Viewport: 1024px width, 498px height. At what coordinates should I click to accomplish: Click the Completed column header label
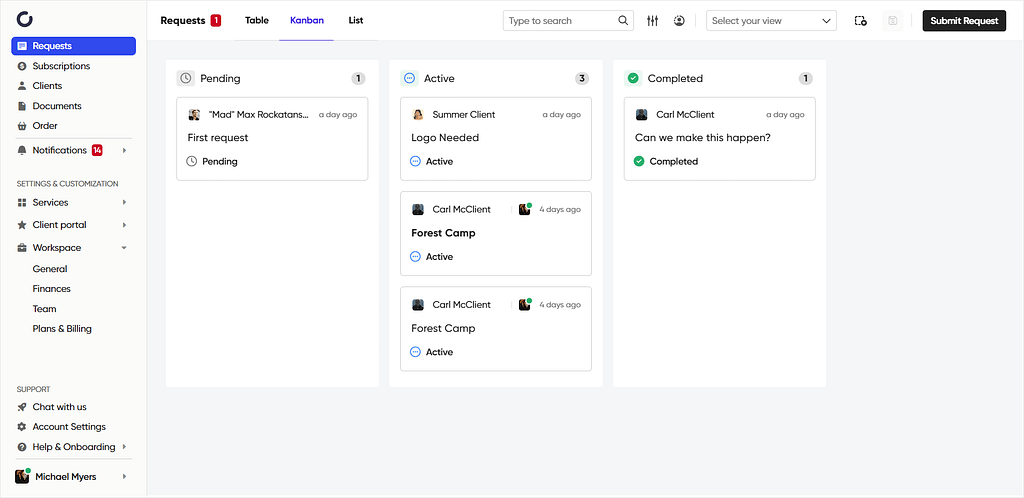[675, 78]
